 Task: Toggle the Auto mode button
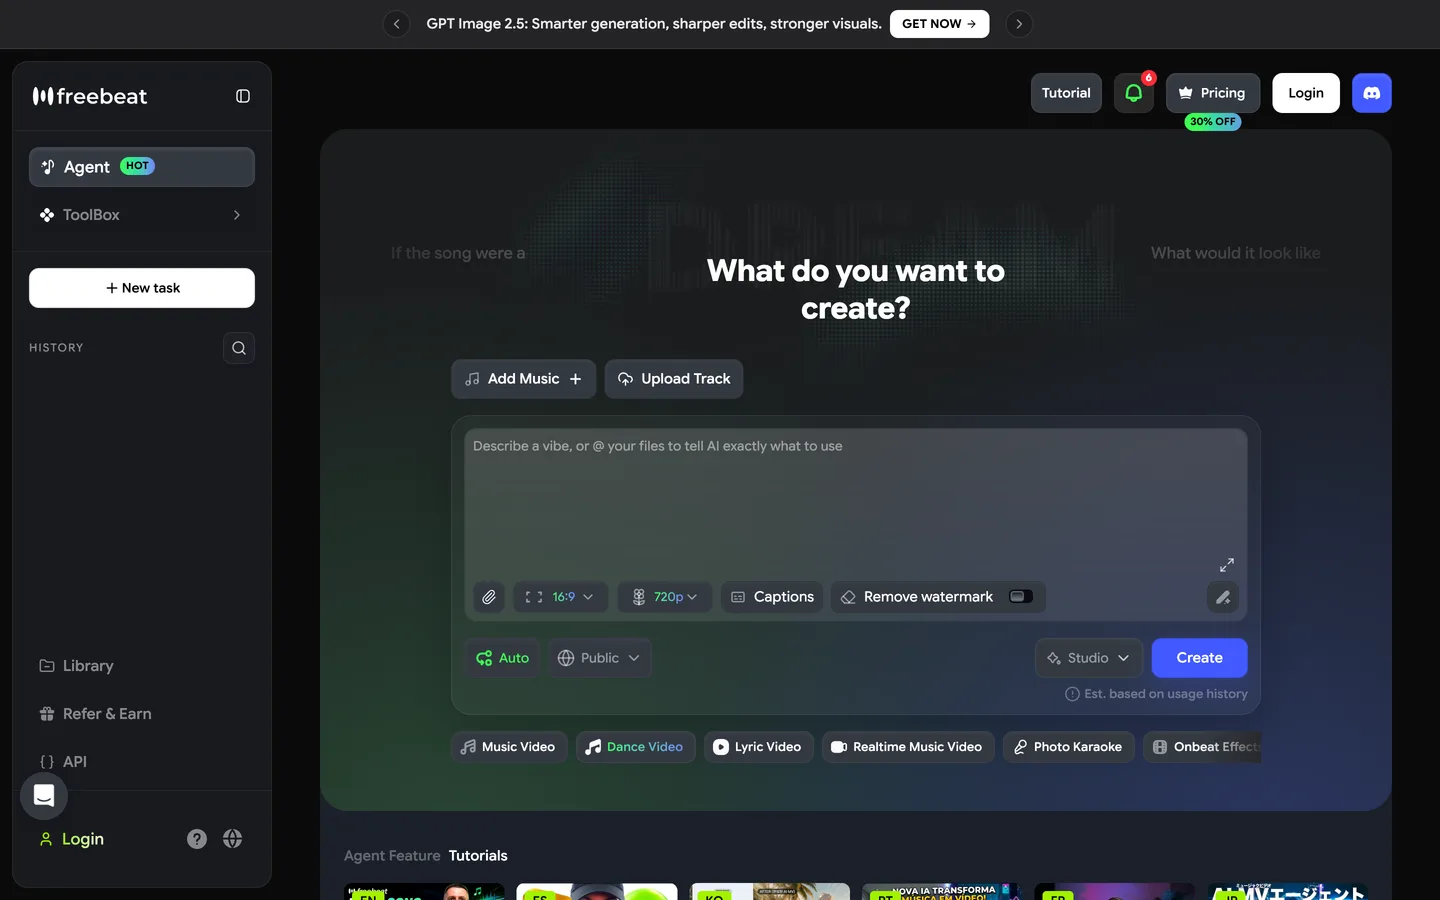point(502,658)
